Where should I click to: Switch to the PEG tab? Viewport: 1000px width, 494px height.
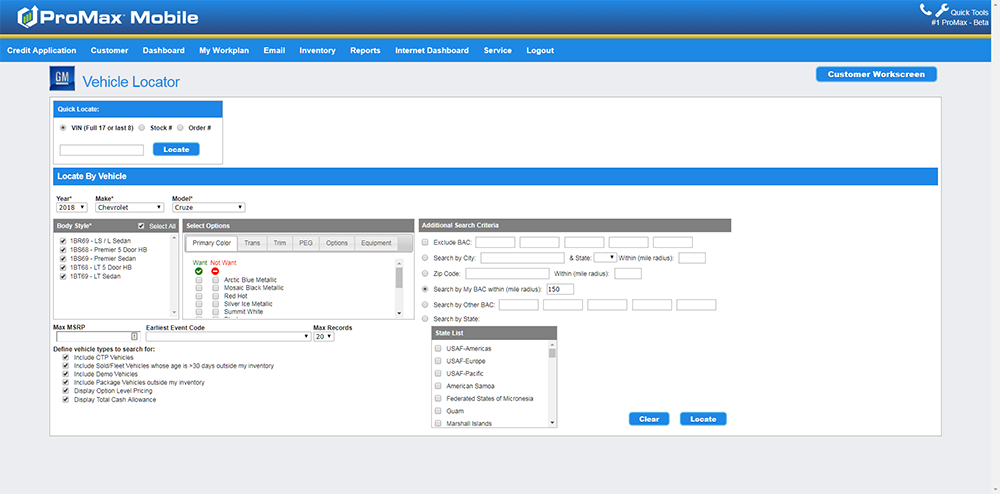(x=306, y=243)
